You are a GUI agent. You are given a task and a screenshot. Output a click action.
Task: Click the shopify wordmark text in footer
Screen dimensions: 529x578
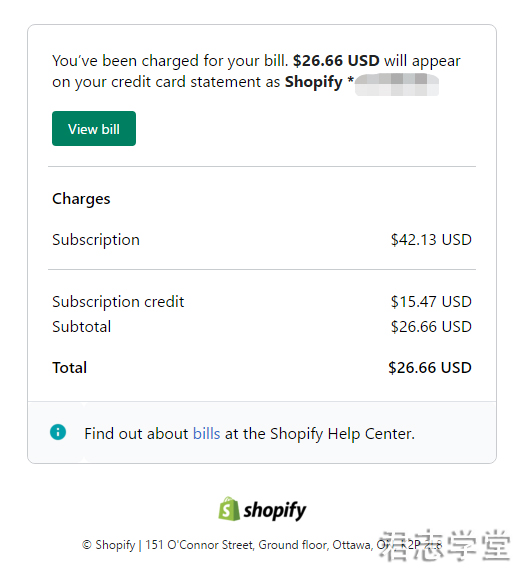pyautogui.click(x=275, y=511)
